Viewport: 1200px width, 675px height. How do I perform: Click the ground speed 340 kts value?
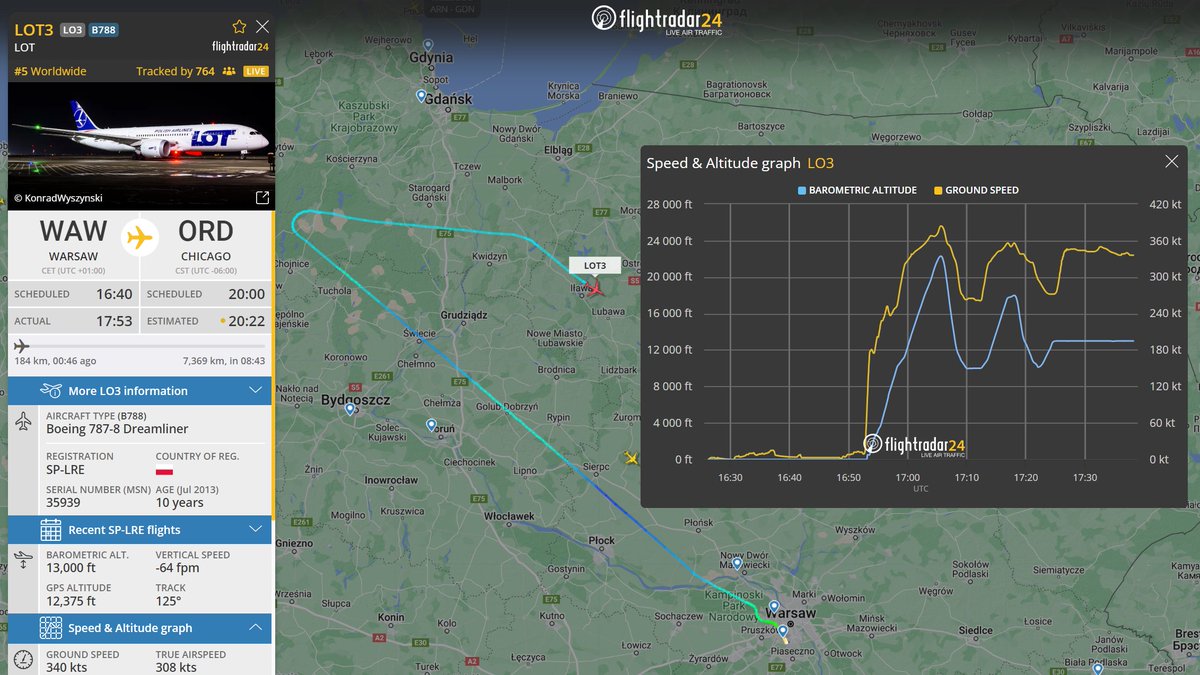coord(67,667)
